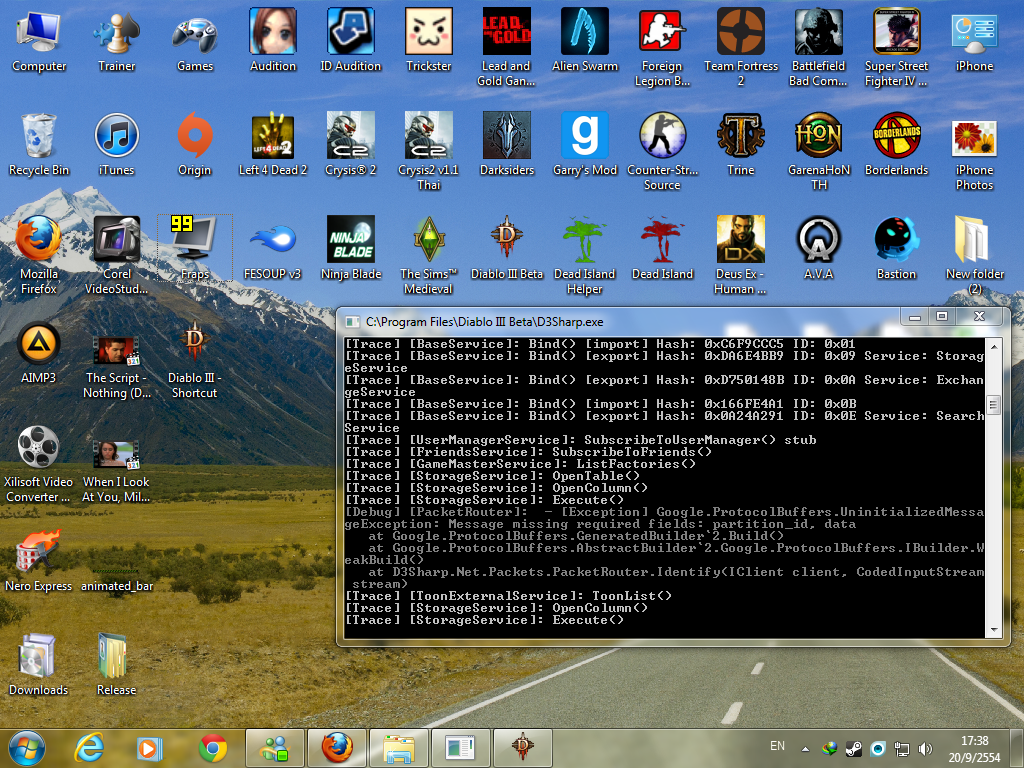Switch to Firefox taskbar button
The image size is (1024, 768).
click(x=337, y=748)
